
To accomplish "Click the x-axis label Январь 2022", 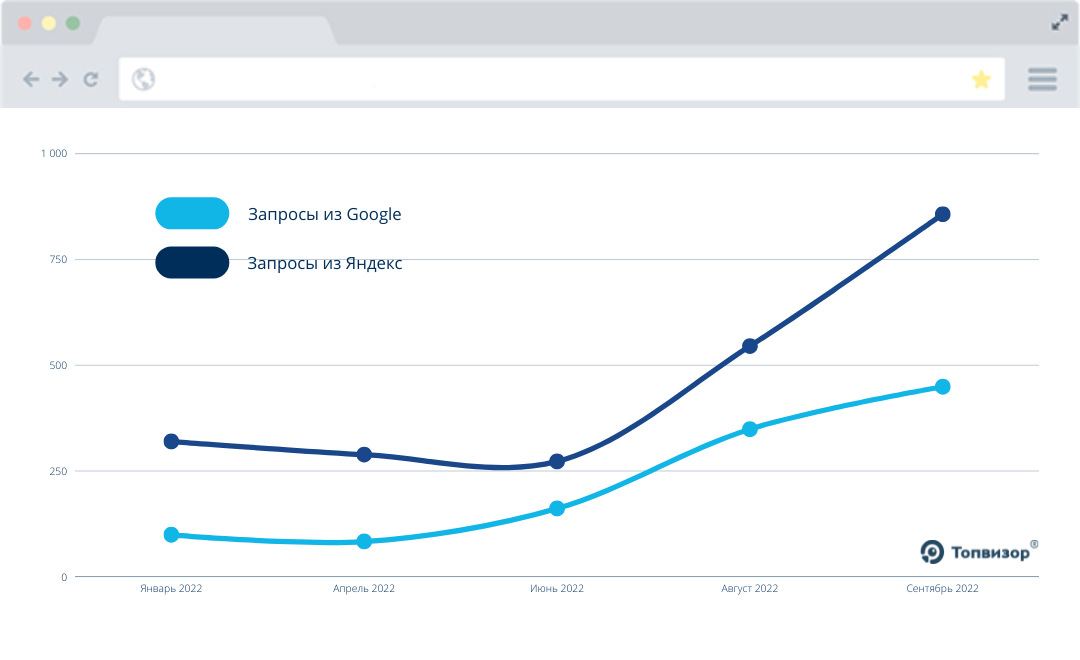I will (171, 588).
